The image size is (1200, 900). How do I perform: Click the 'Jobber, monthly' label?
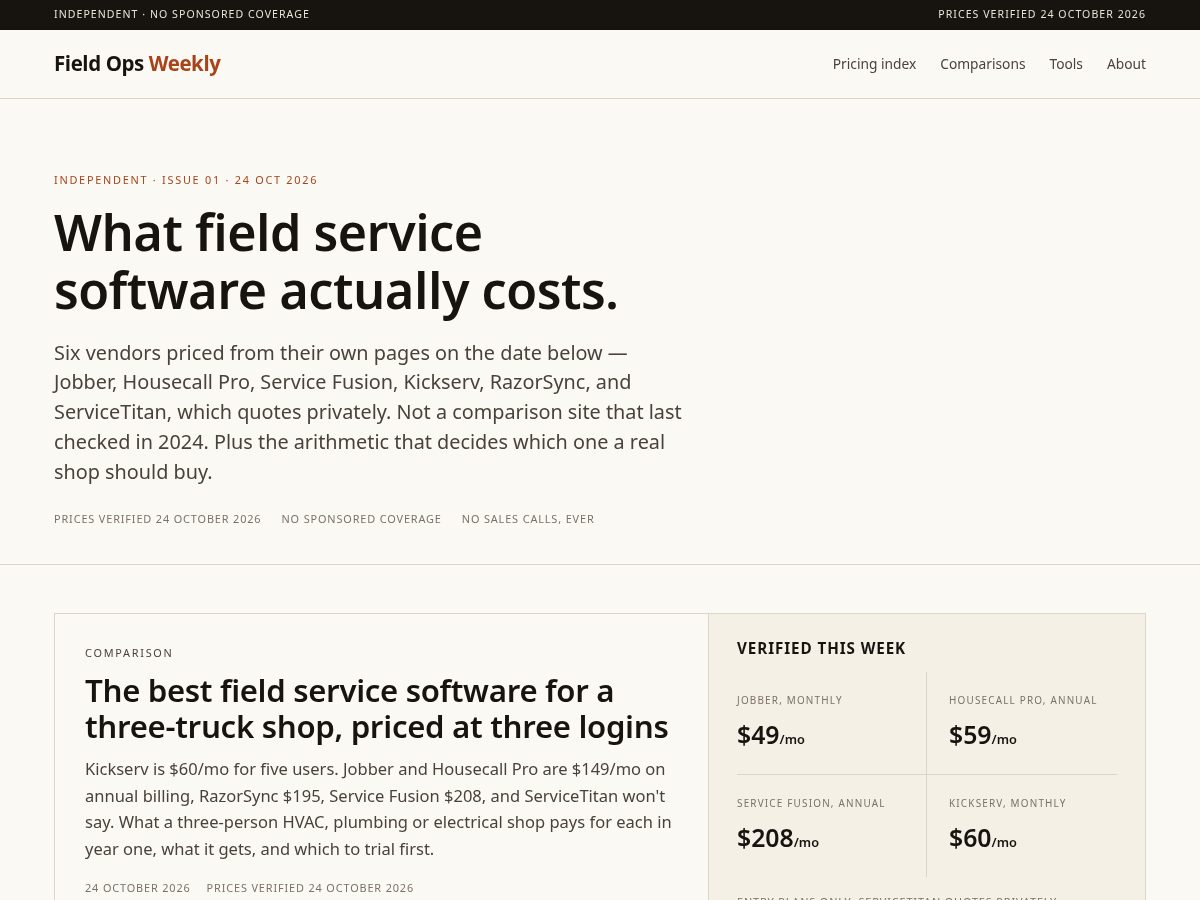point(790,700)
